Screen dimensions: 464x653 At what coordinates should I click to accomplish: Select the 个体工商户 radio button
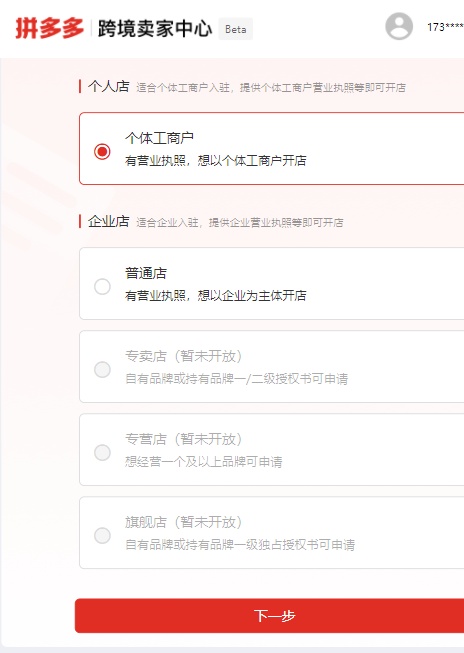tap(102, 151)
